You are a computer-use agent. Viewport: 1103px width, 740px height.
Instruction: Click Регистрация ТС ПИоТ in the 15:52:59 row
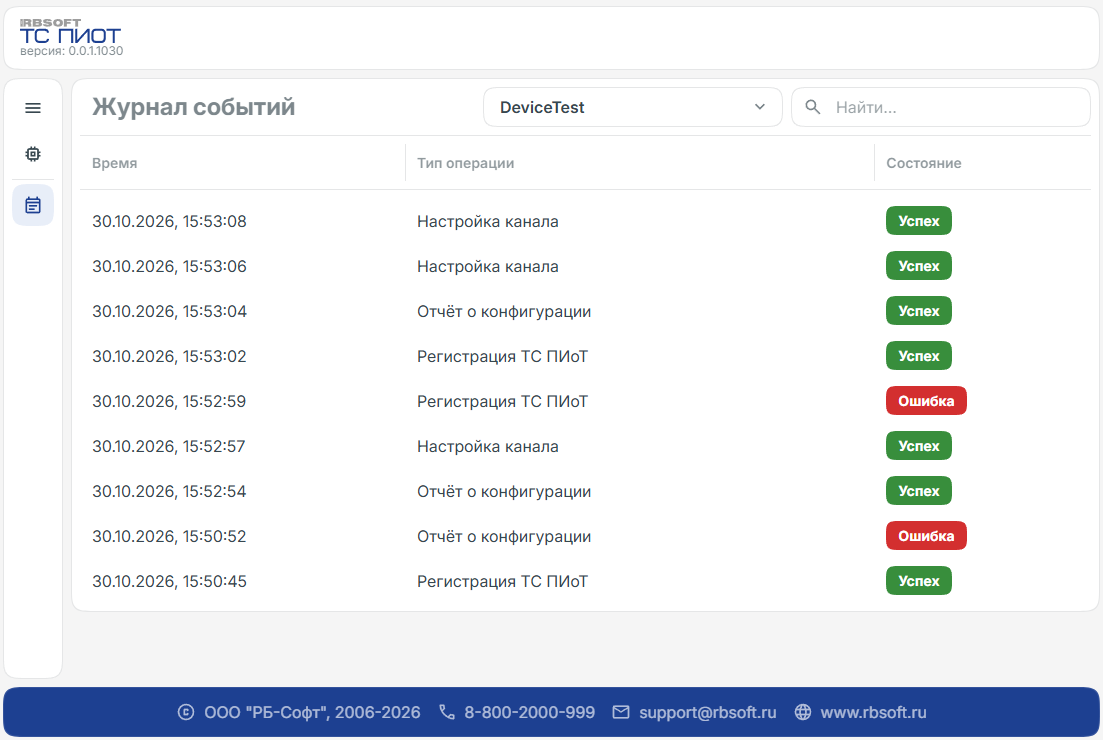(x=502, y=402)
